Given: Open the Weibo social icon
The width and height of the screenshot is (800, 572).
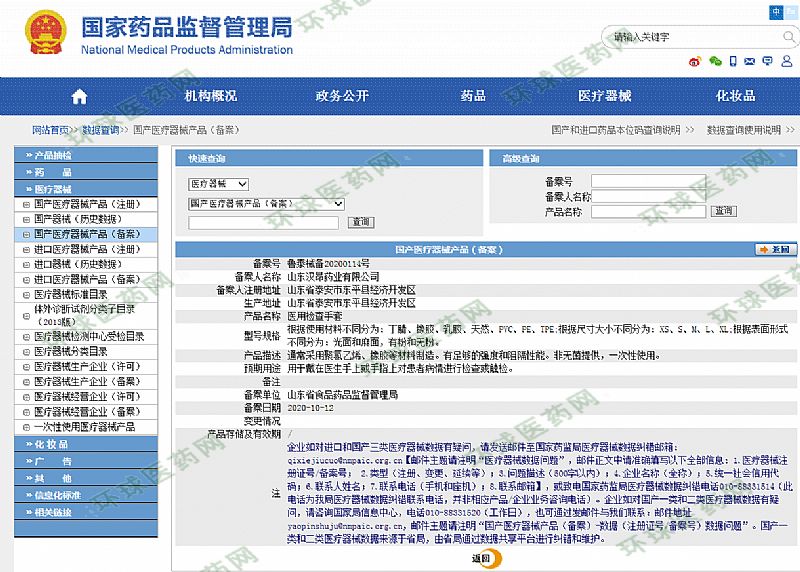Looking at the screenshot, I should [x=695, y=61].
